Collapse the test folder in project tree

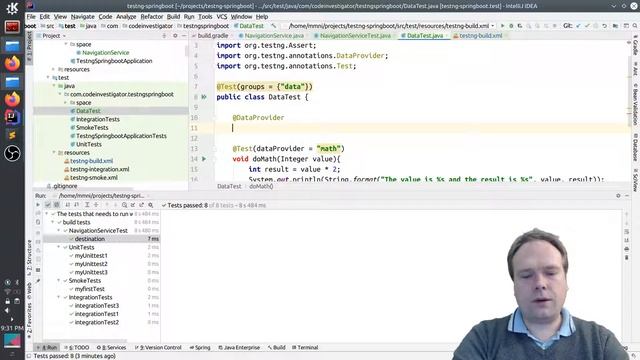[48, 78]
